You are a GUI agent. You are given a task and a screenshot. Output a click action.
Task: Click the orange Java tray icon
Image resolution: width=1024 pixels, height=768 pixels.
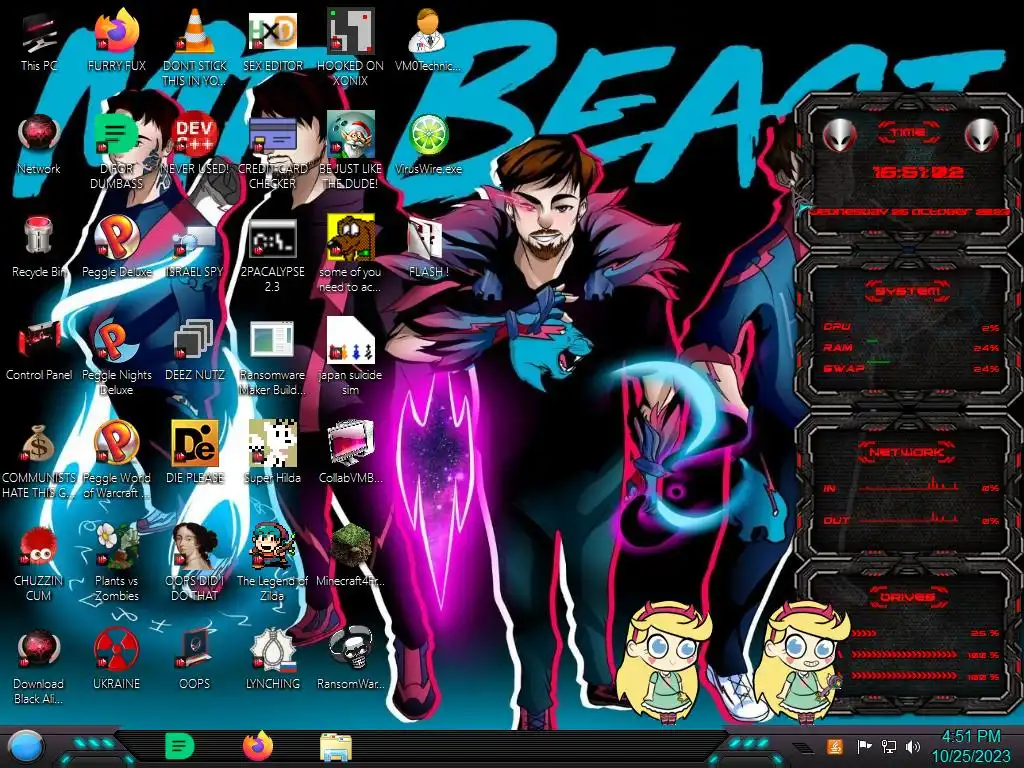[x=835, y=746]
